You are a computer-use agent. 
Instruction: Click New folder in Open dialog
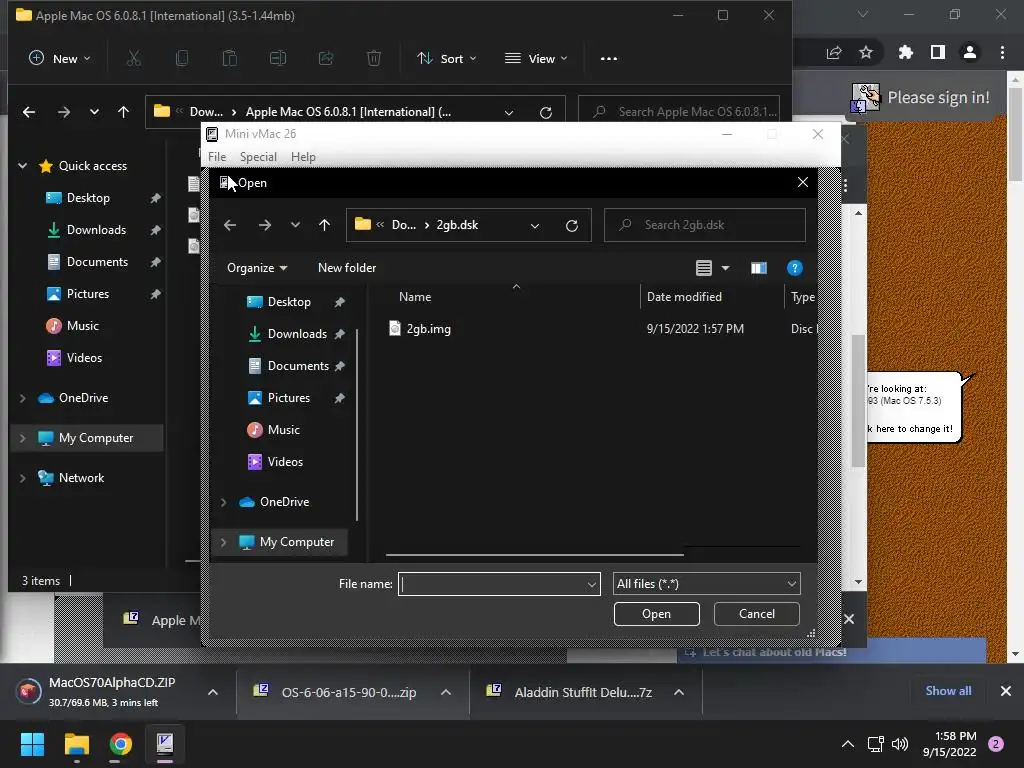[x=347, y=268]
